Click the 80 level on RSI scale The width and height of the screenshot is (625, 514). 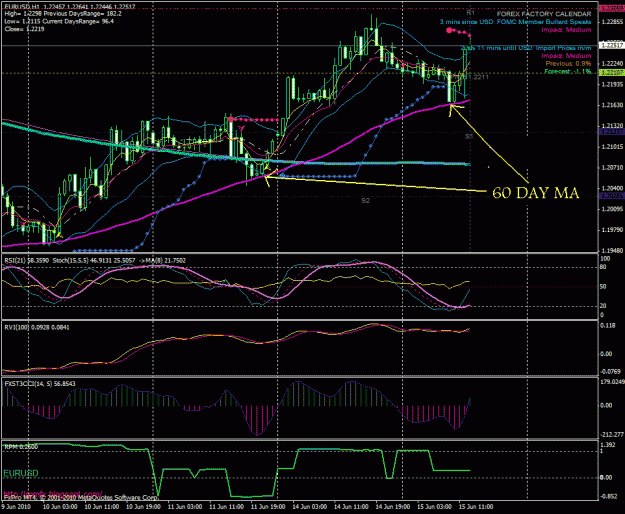tap(603, 267)
